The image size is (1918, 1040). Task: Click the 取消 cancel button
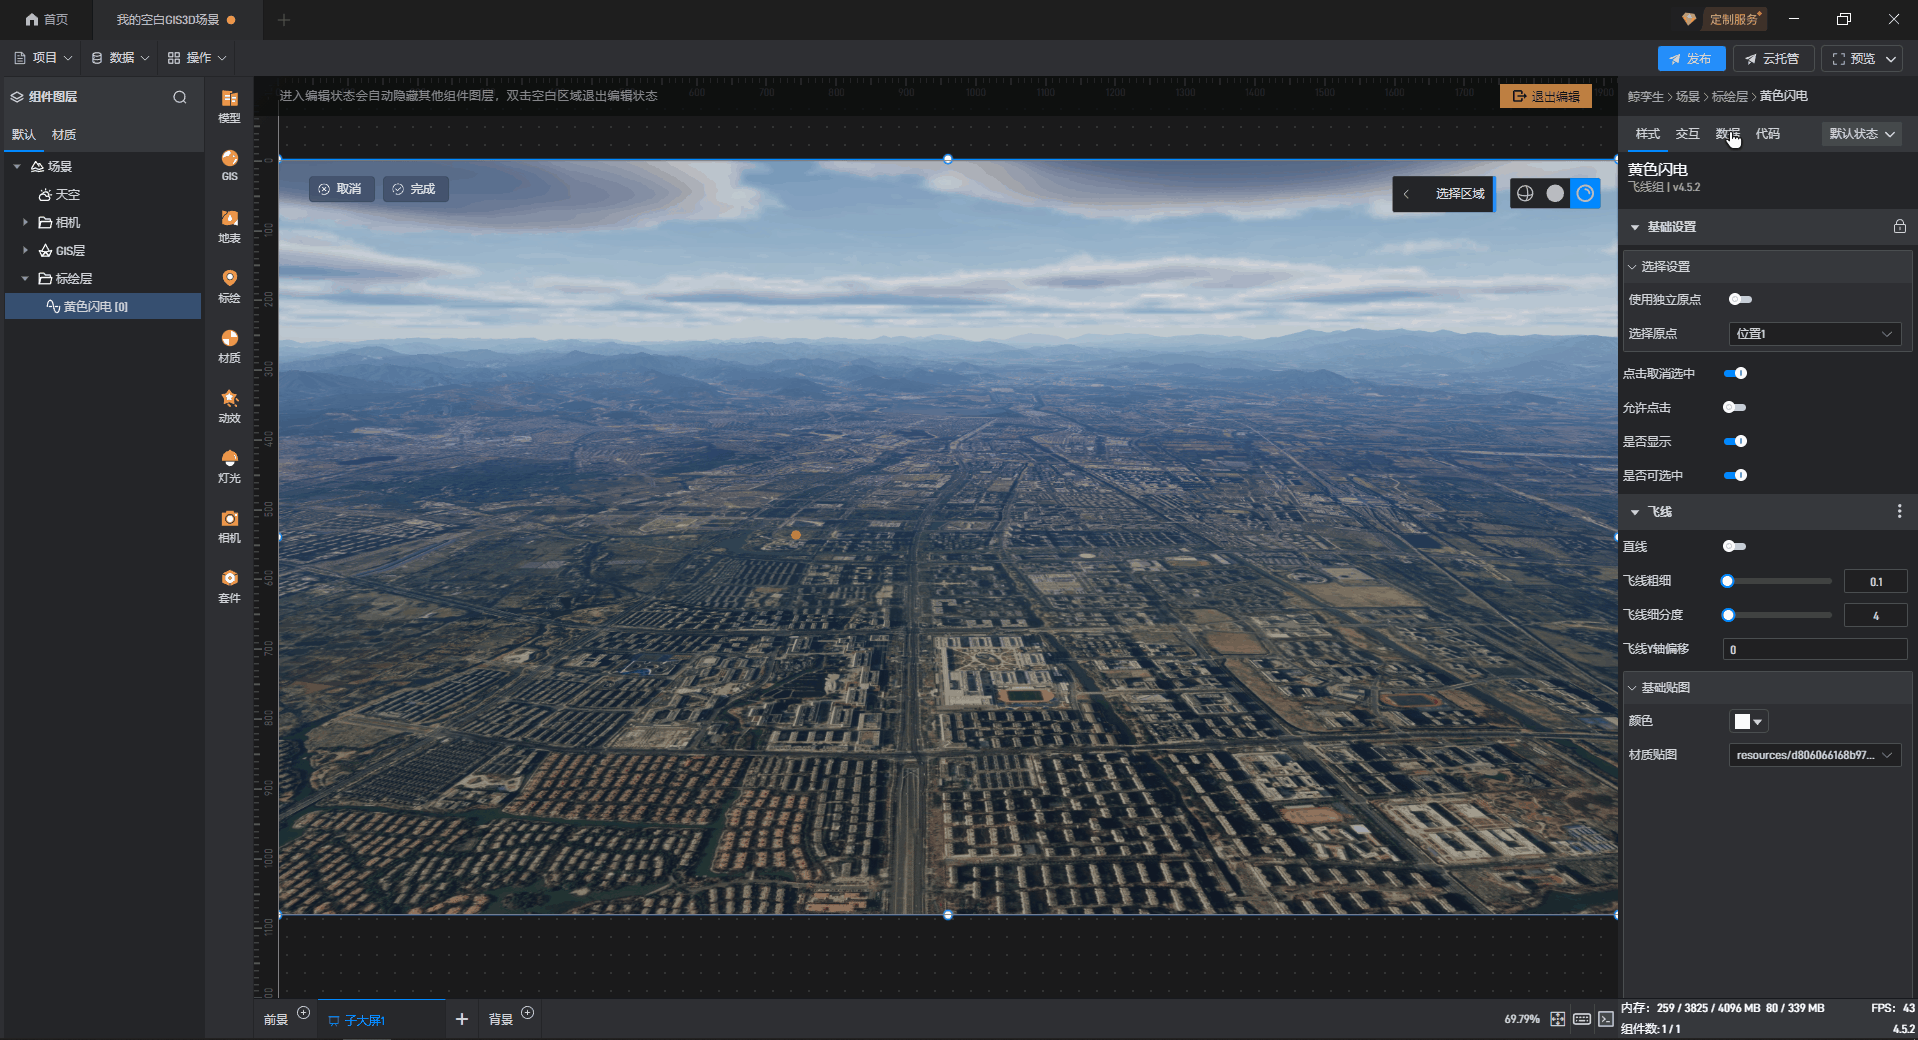340,189
